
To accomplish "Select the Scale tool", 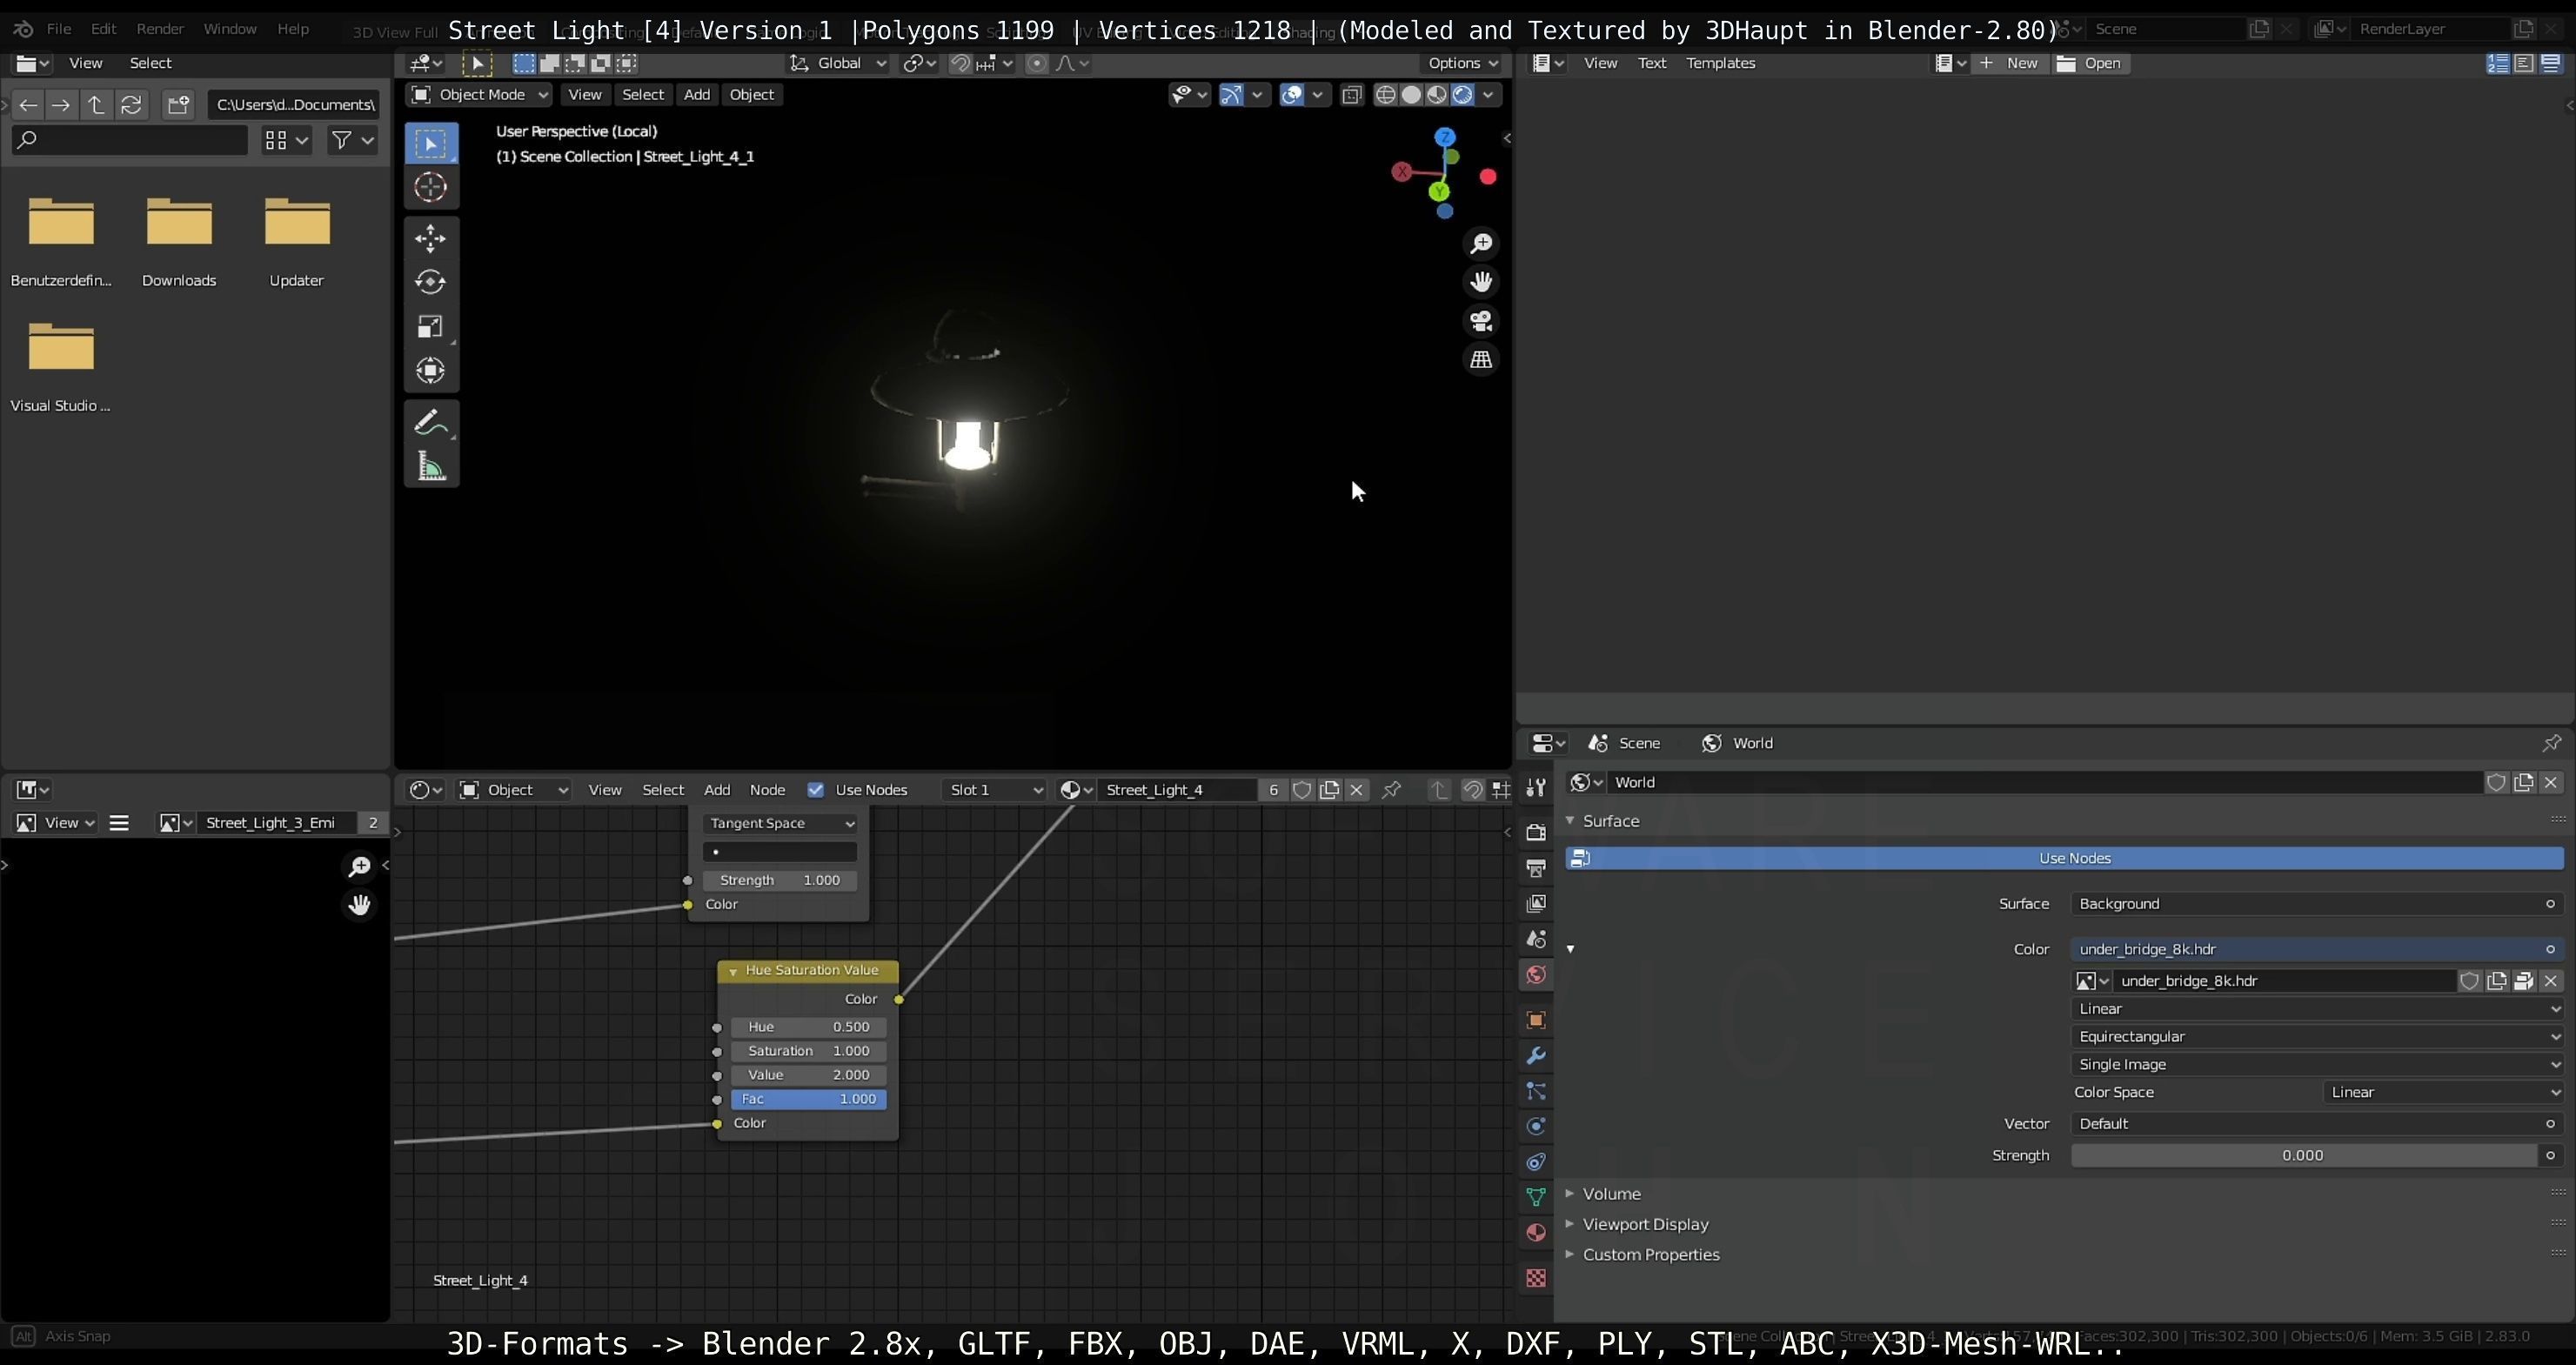I will (x=431, y=327).
